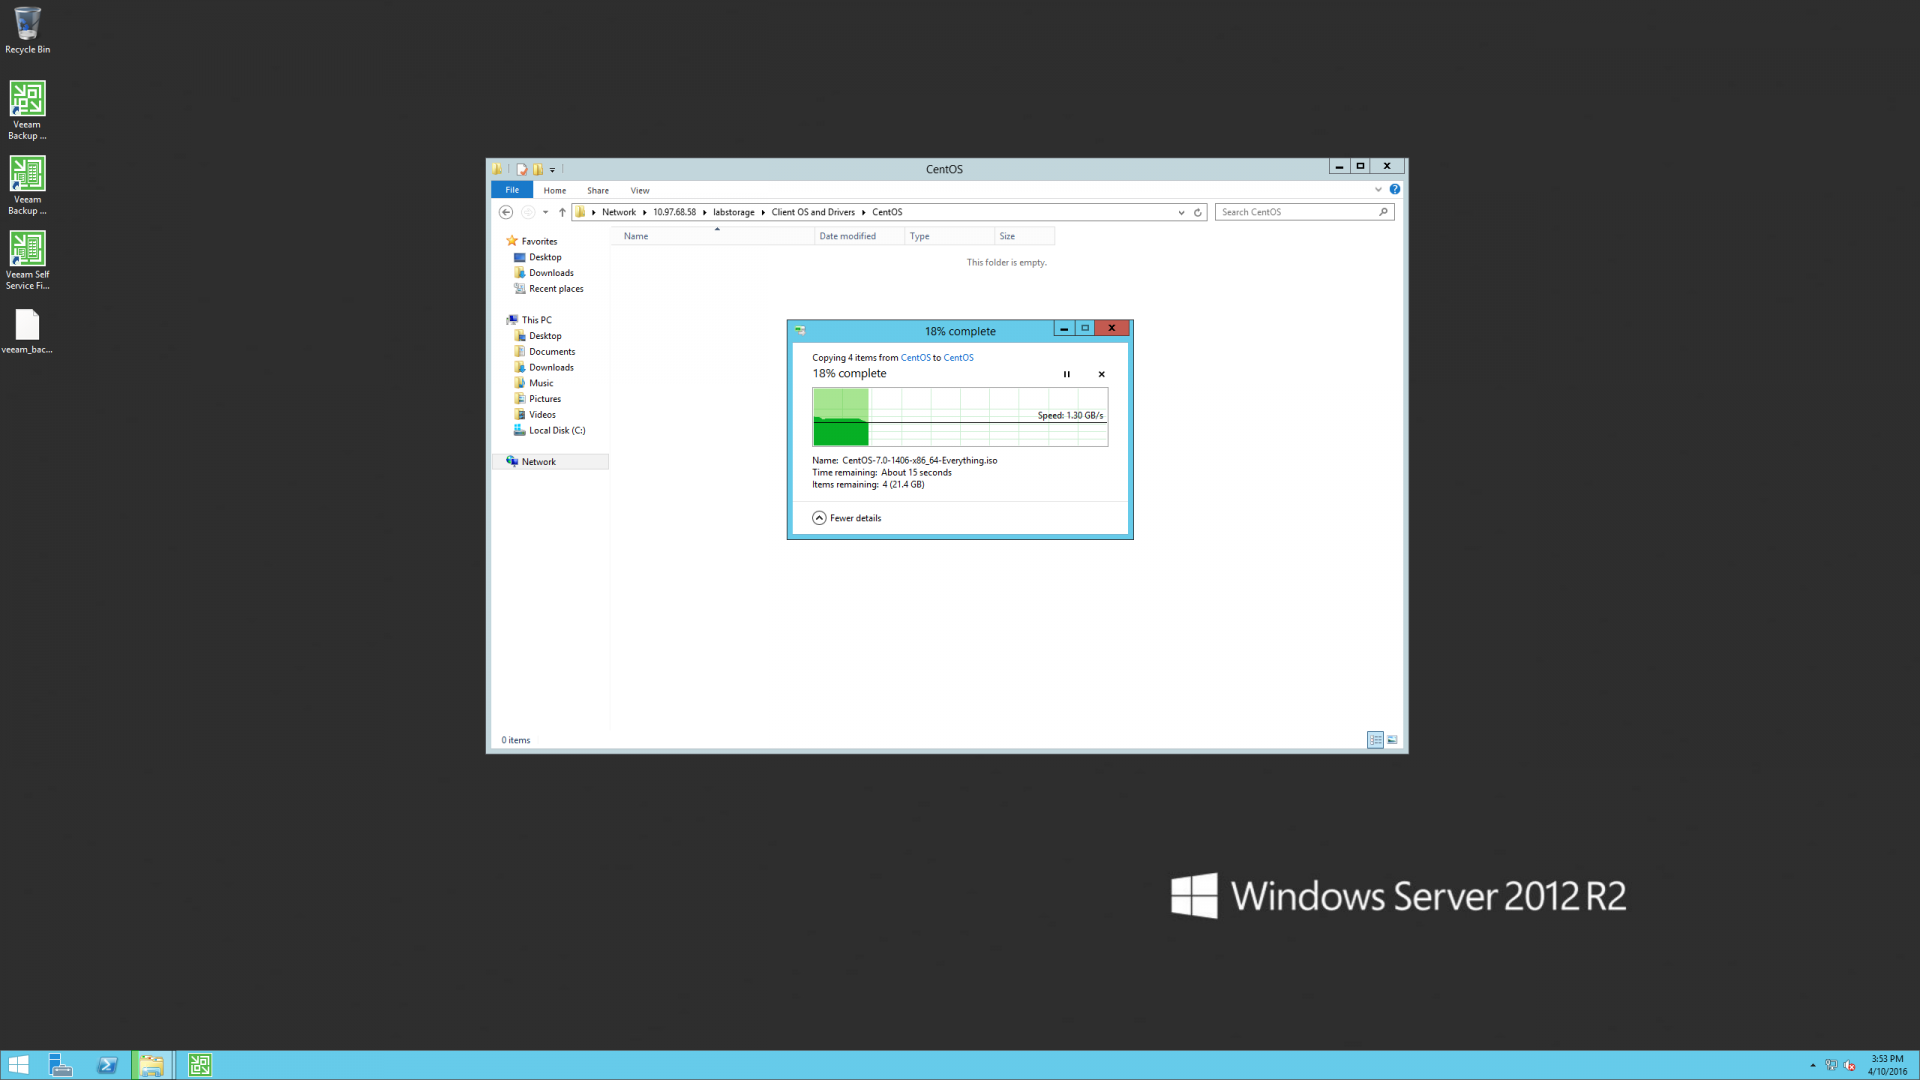Minimize the 18% complete copy dialog
The image size is (1920, 1080).
1064,328
